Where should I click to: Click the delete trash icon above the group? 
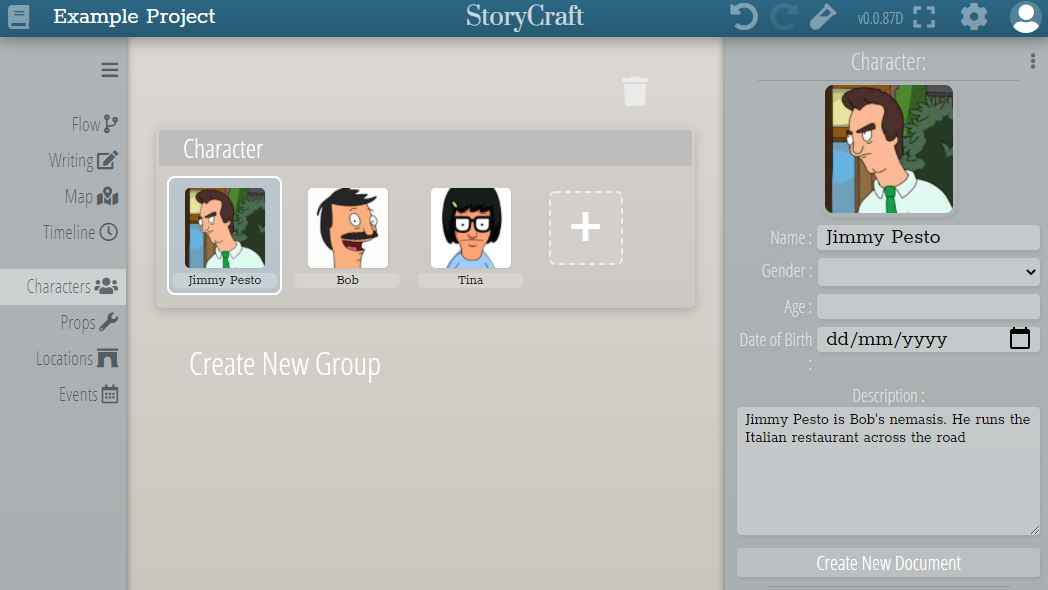click(x=634, y=91)
